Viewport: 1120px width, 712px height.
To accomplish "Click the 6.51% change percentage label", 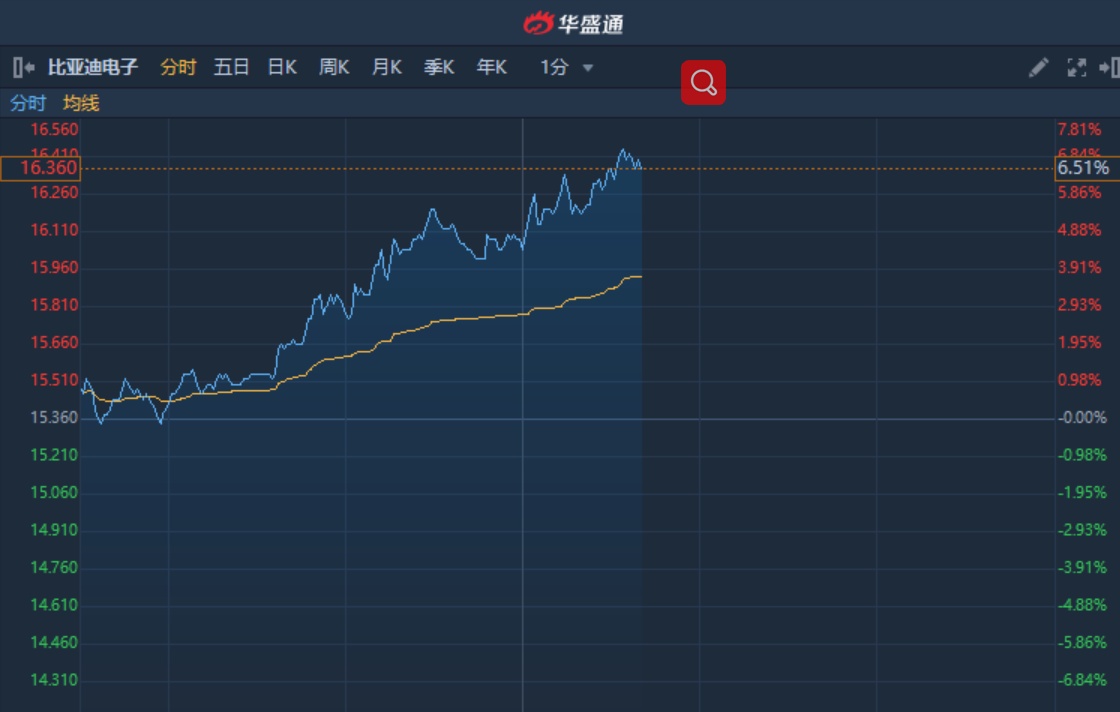I will 1083,168.
